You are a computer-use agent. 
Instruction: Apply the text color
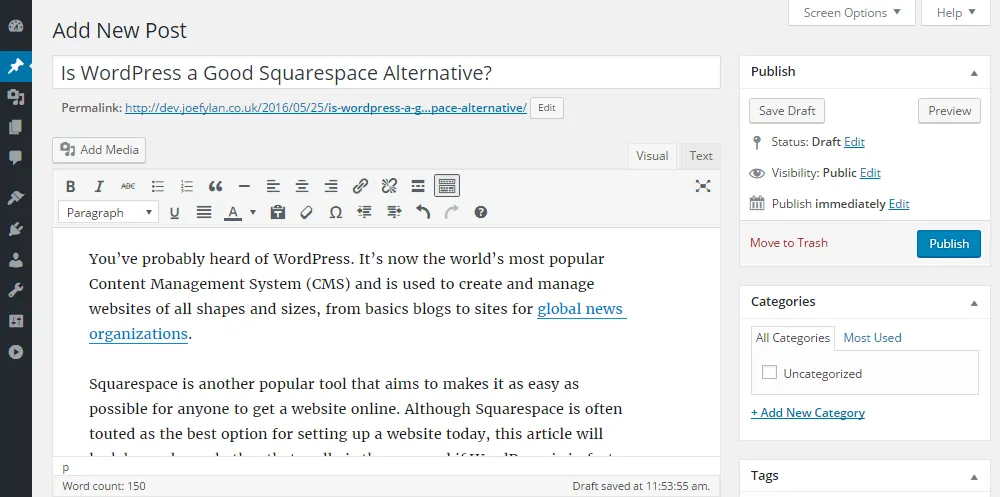point(233,212)
